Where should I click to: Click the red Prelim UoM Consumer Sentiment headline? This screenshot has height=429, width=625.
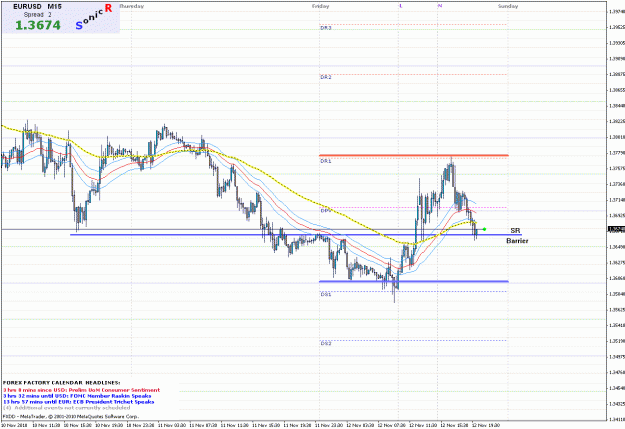pyautogui.click(x=82, y=390)
